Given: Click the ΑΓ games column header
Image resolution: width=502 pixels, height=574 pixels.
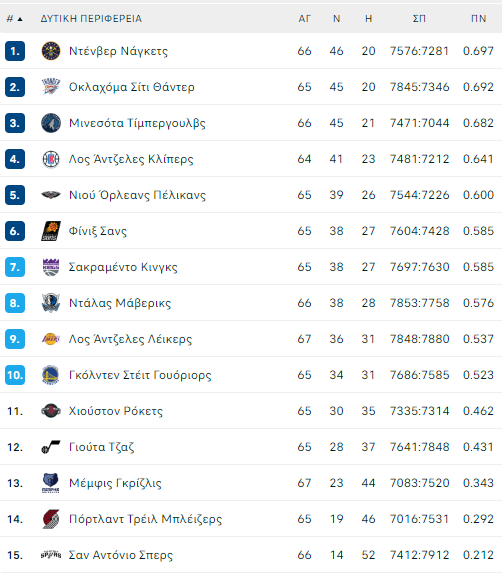Looking at the screenshot, I should [304, 19].
